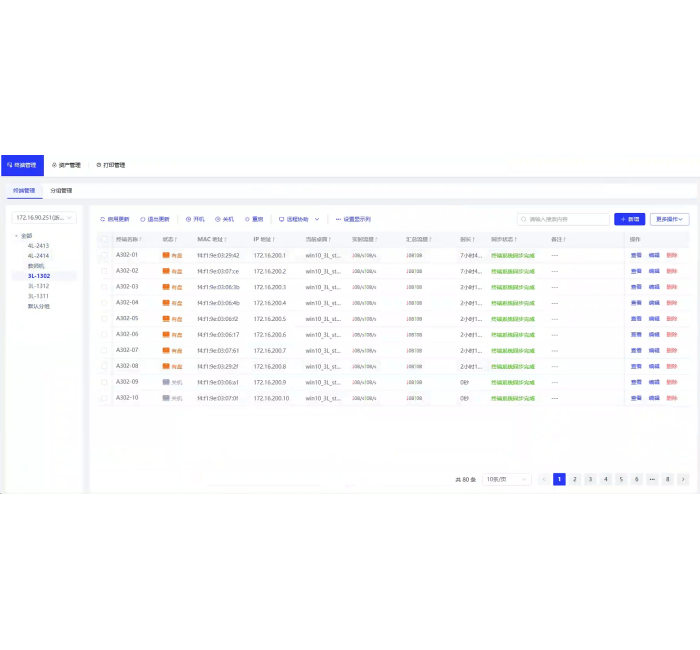This screenshot has height=650, width=700.
Task: Tick the checkbox for row A302-04
Action: pyautogui.click(x=104, y=303)
